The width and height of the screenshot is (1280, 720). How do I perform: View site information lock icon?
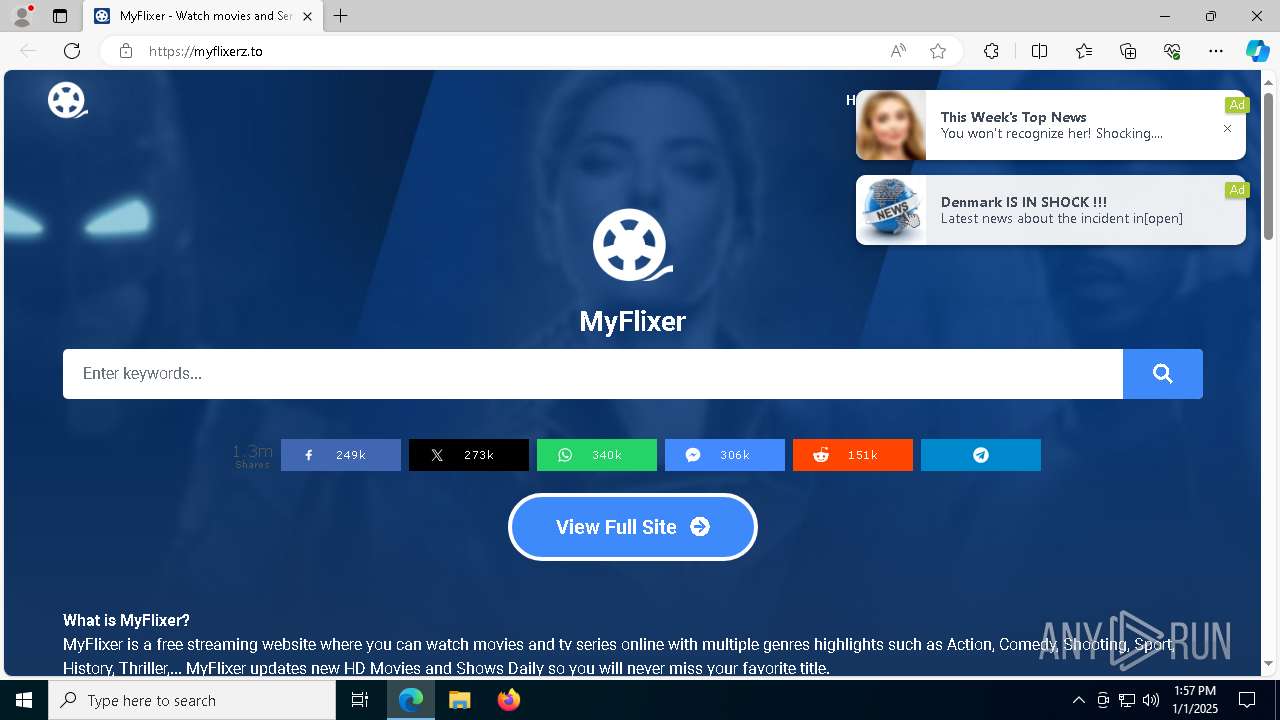[x=125, y=51]
